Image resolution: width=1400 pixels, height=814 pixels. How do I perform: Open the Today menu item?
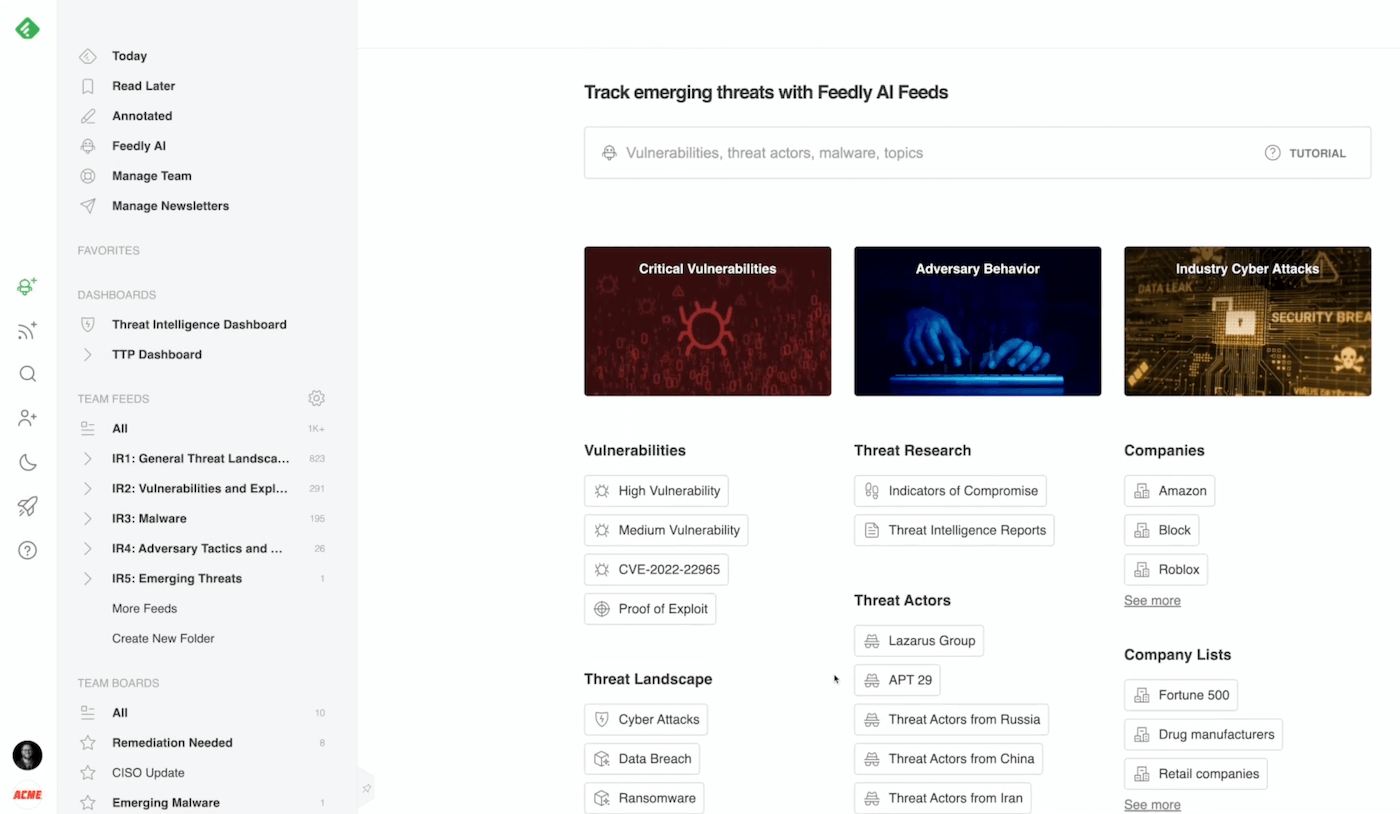tap(129, 56)
